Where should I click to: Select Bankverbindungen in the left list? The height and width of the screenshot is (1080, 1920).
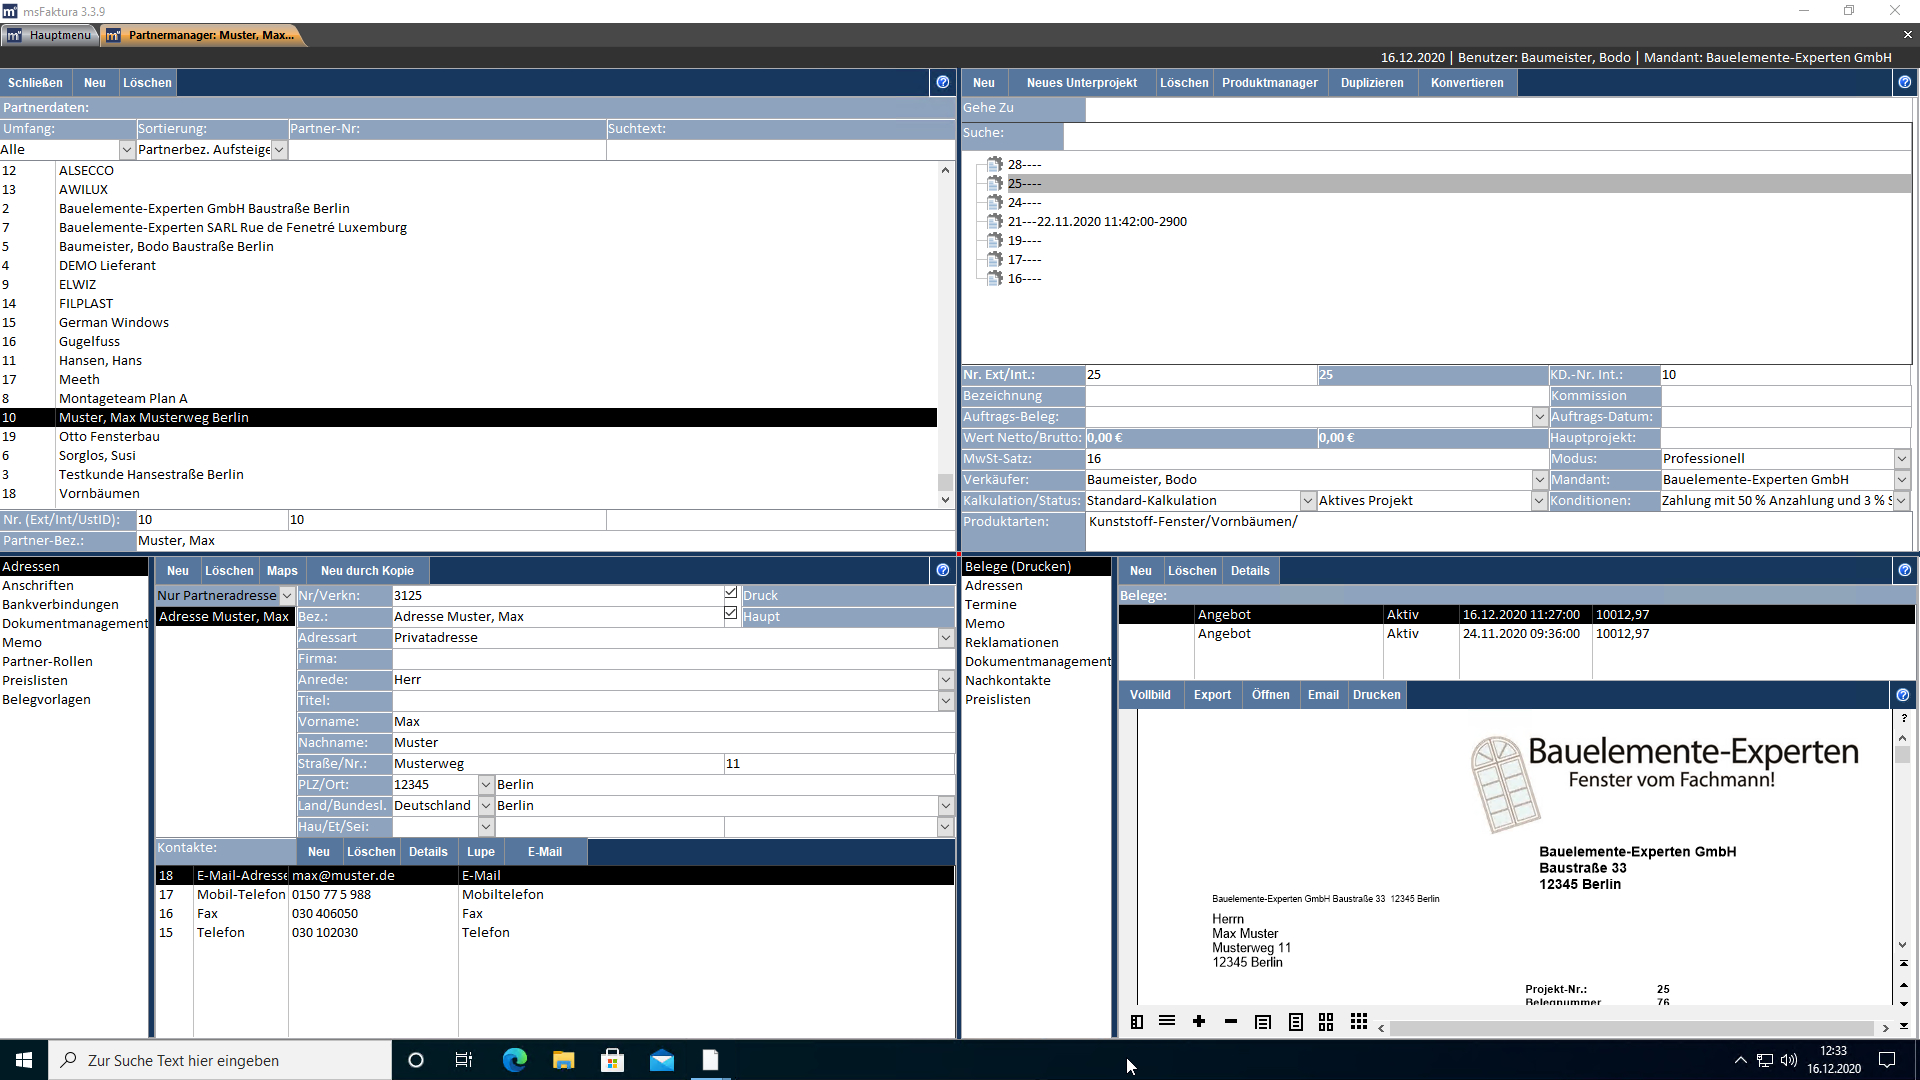60,604
